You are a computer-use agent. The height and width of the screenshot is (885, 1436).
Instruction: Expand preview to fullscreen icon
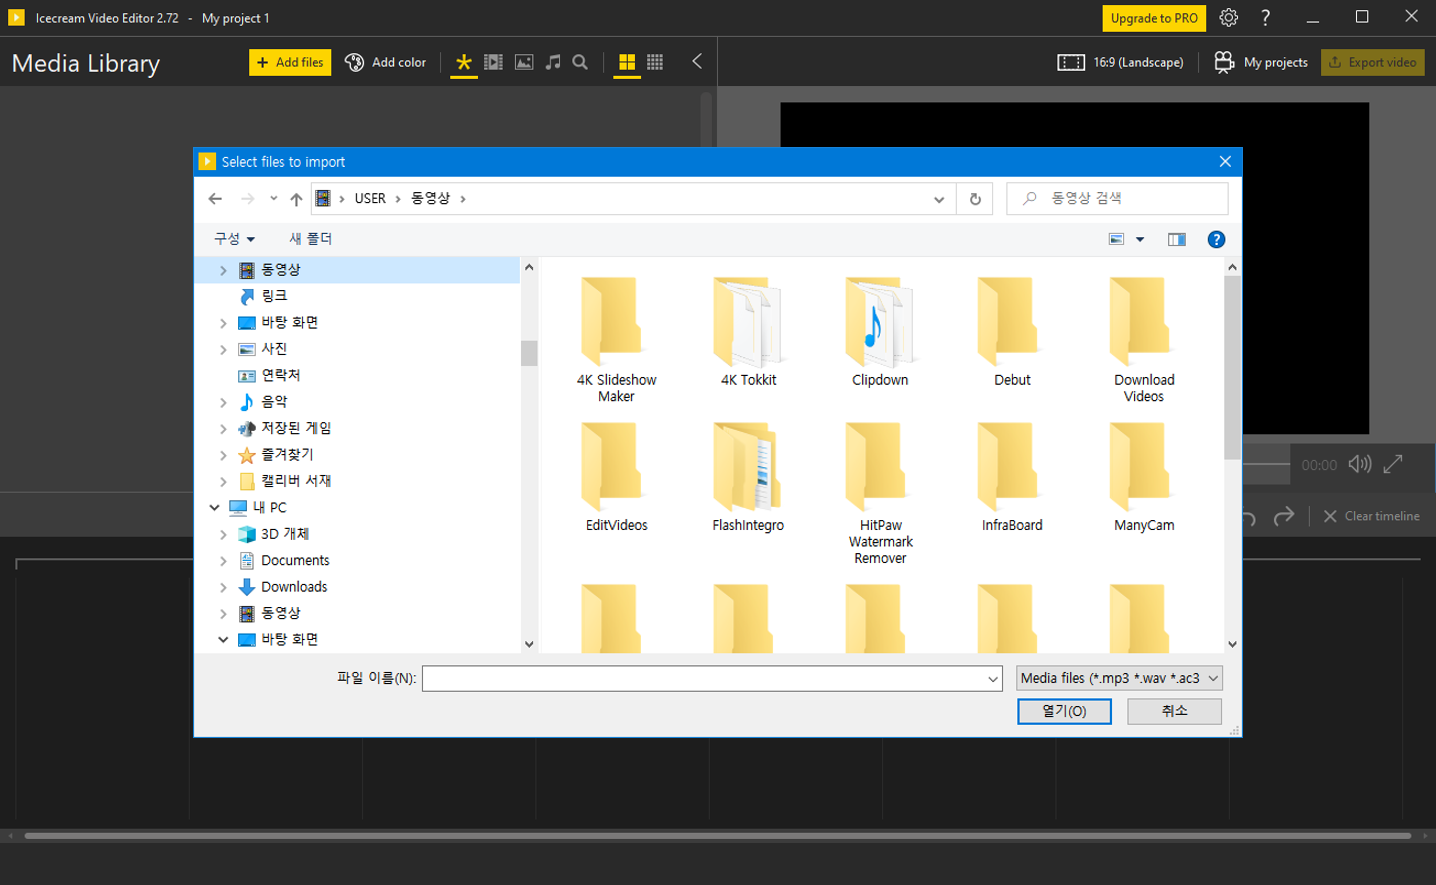1393,464
